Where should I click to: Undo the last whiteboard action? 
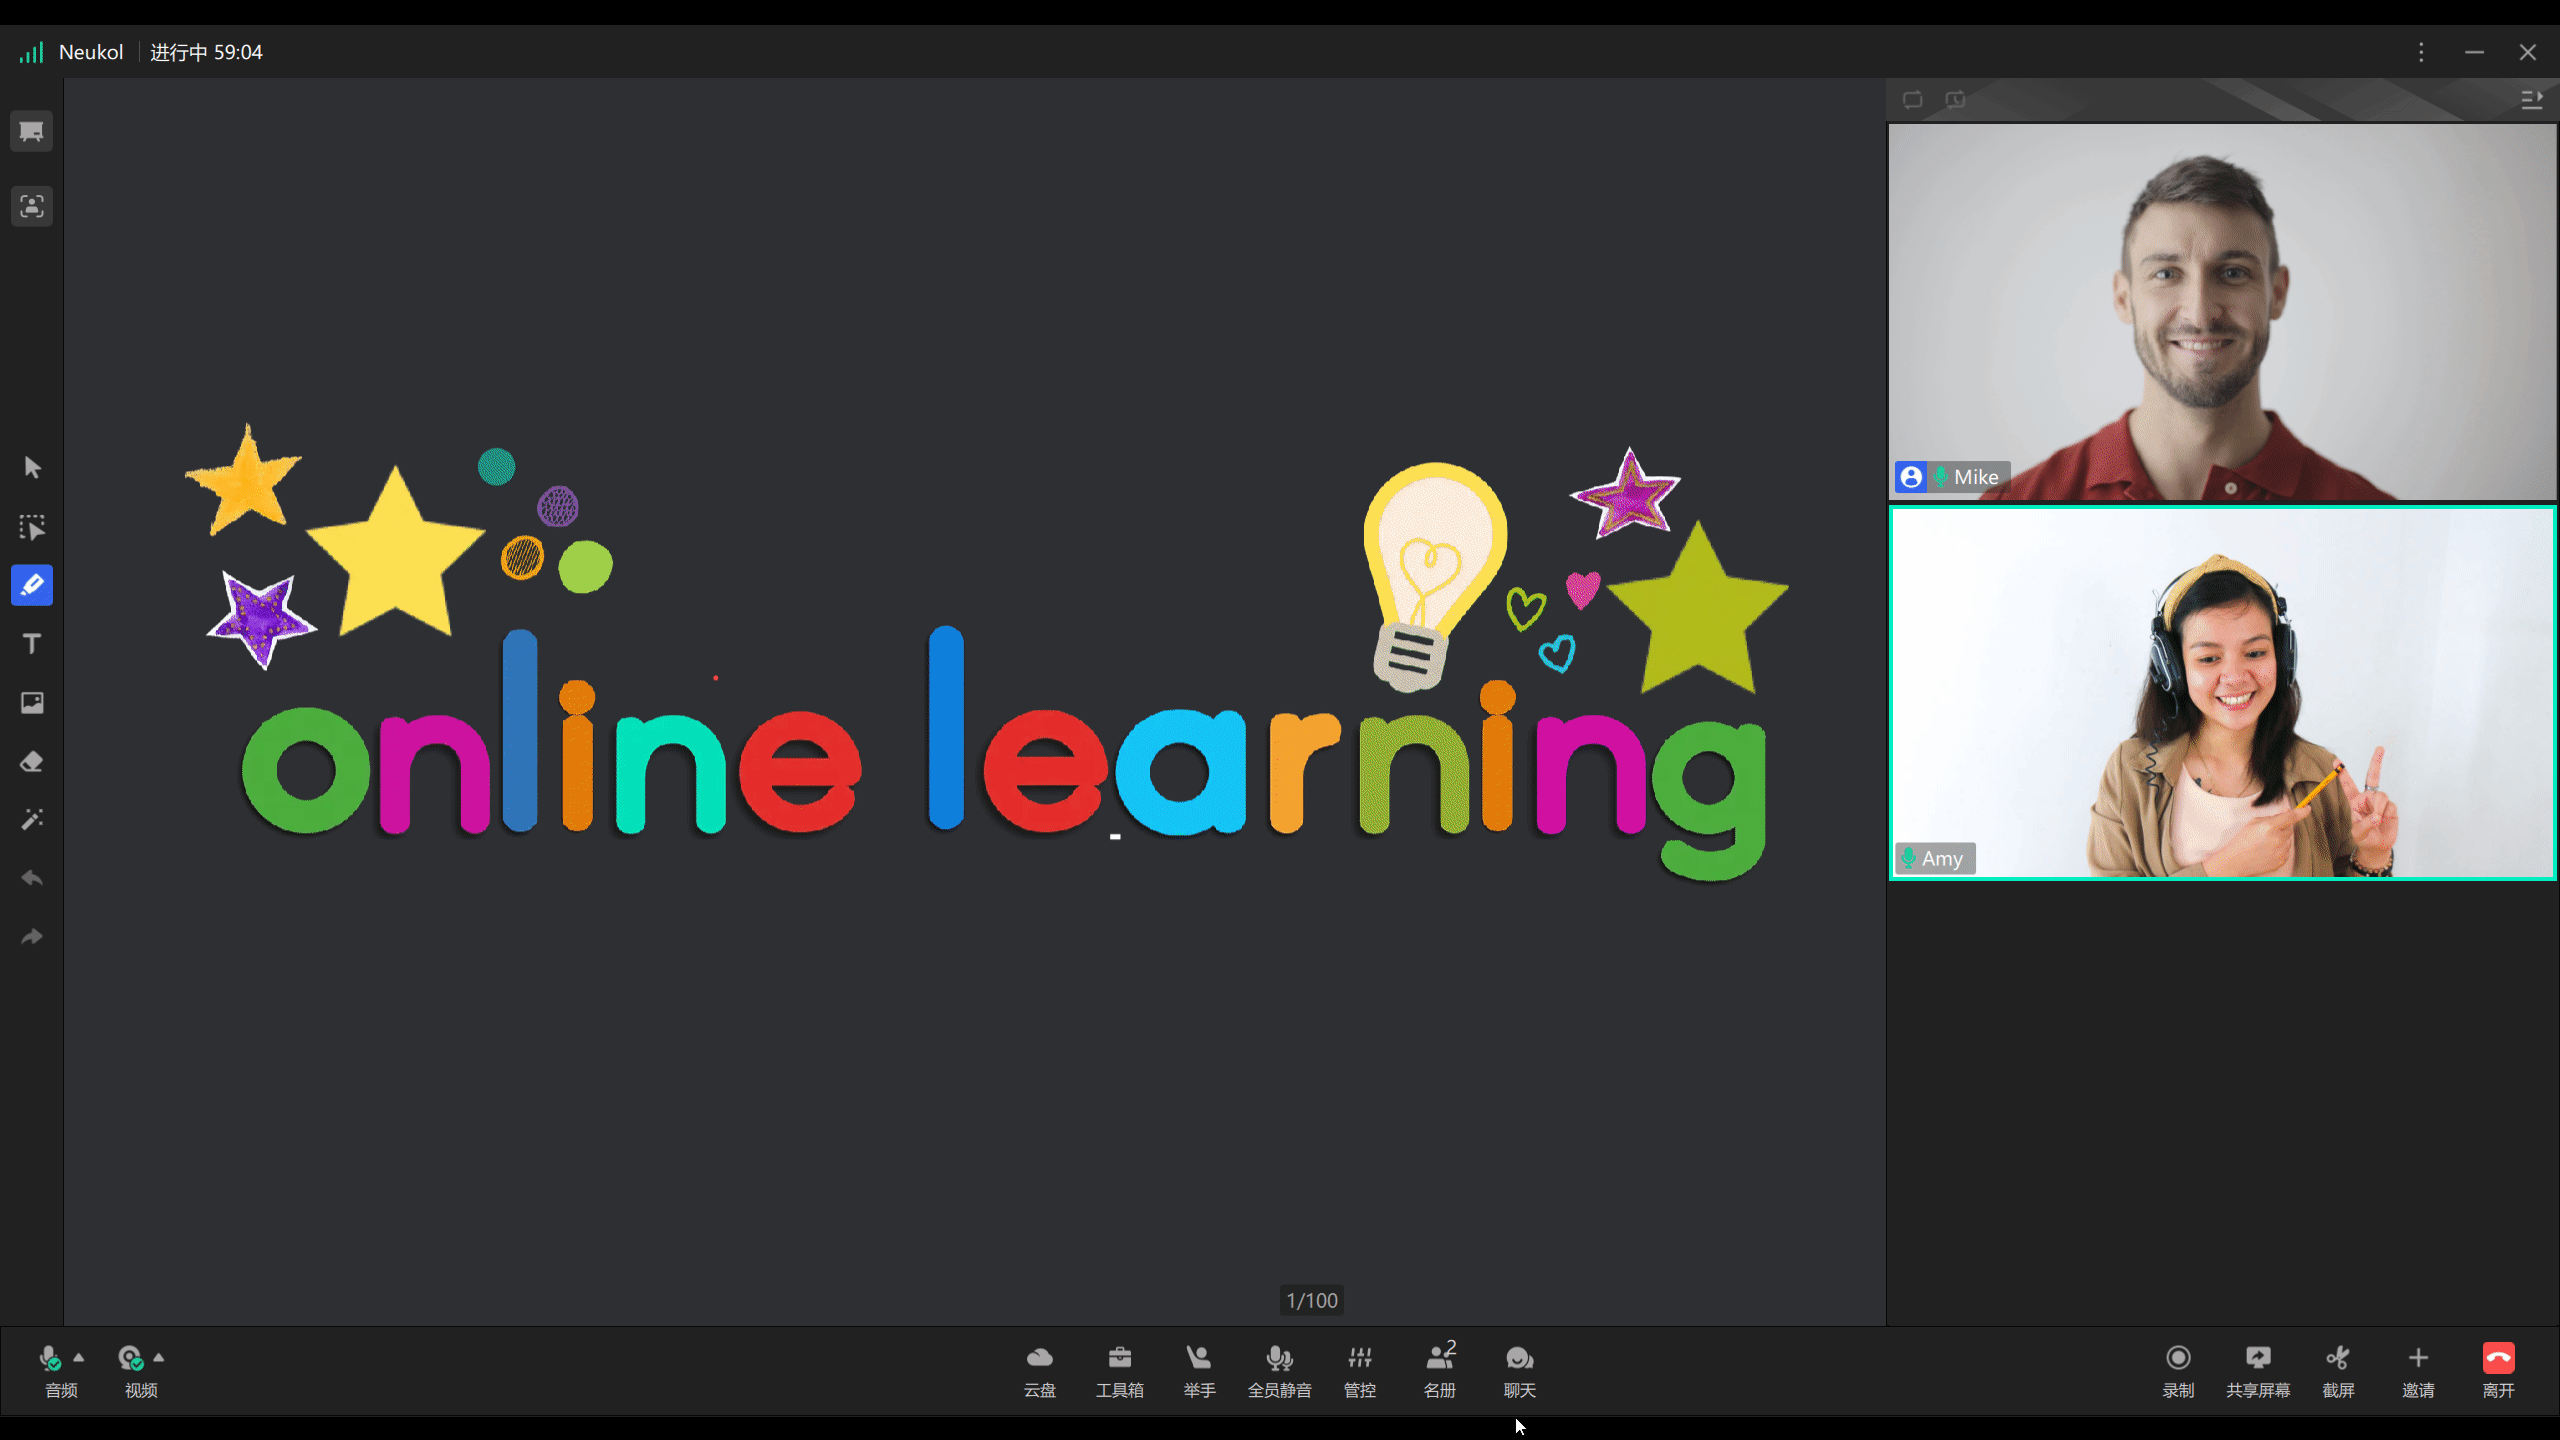[x=31, y=878]
